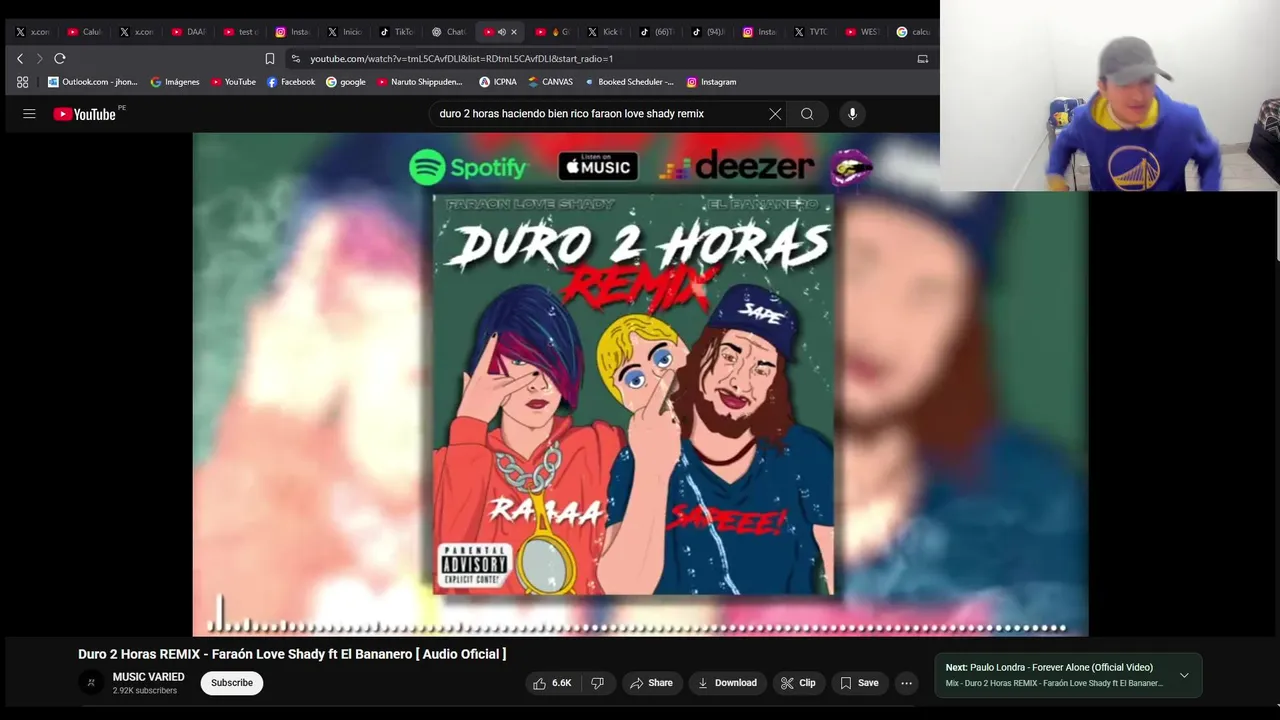Switch to the (94) TikTok tab
Screen dimensions: 1280x720
[x=709, y=32]
